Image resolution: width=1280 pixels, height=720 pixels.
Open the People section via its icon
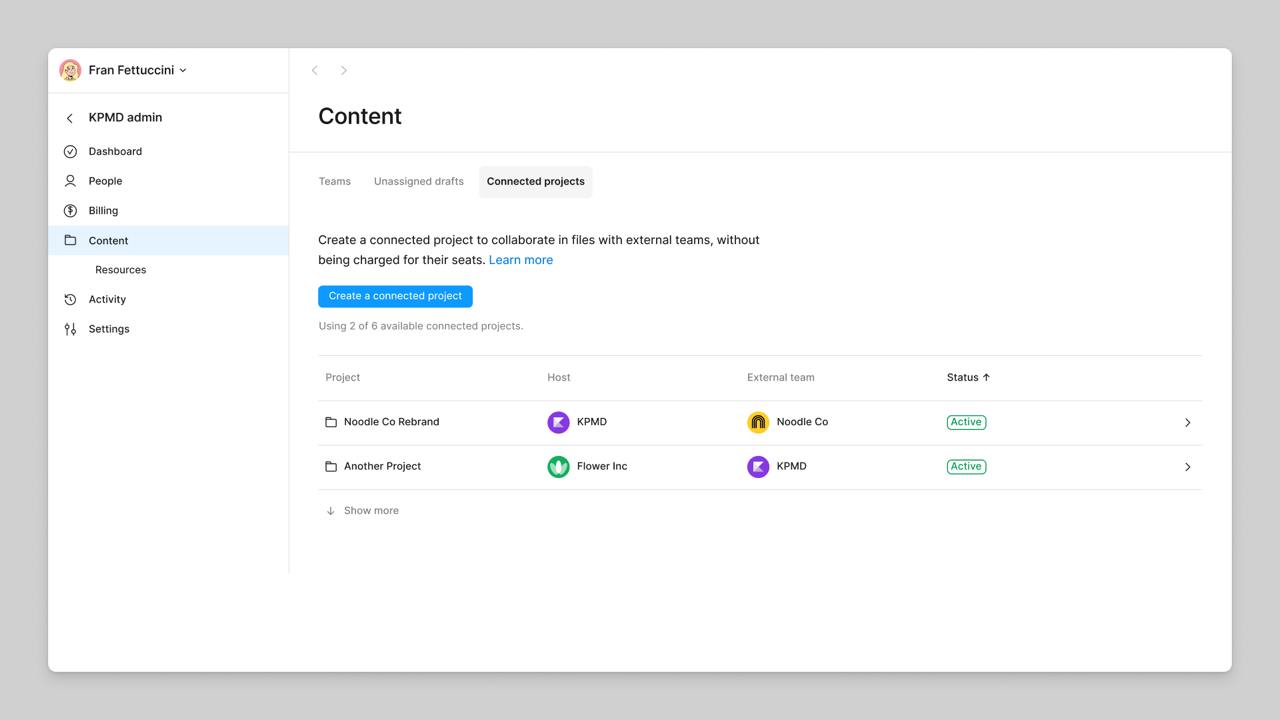point(69,181)
